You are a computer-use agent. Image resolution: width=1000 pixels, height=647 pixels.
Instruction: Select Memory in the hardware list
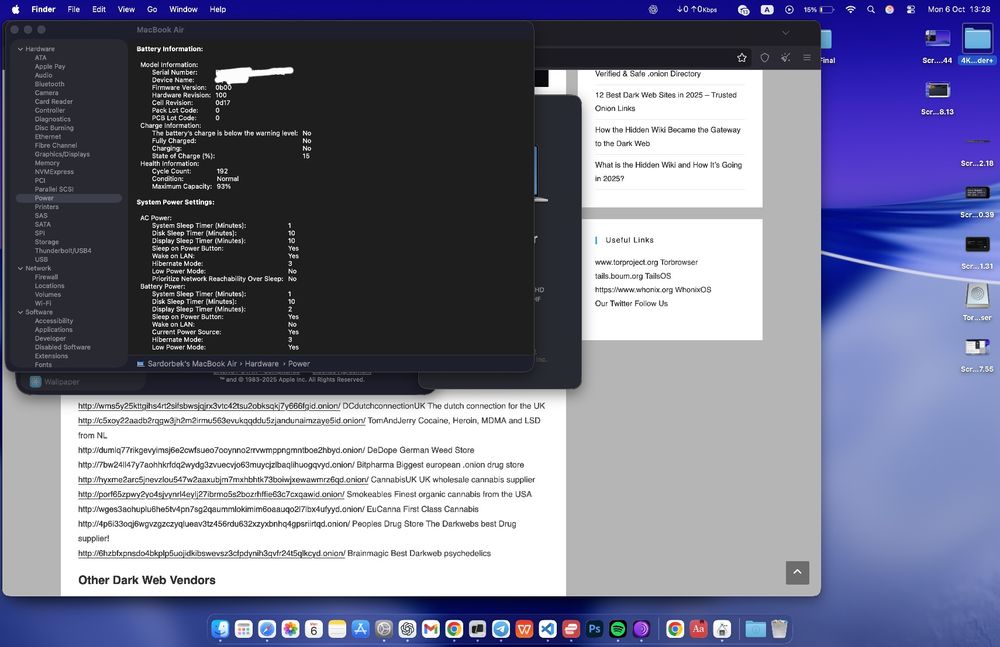click(x=47, y=163)
